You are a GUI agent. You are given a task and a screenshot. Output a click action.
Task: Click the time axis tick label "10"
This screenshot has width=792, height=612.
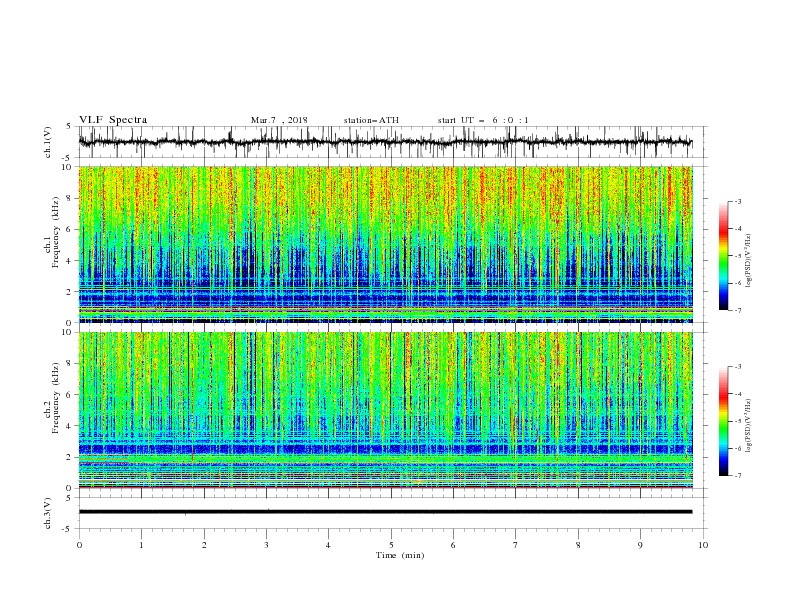tap(703, 545)
